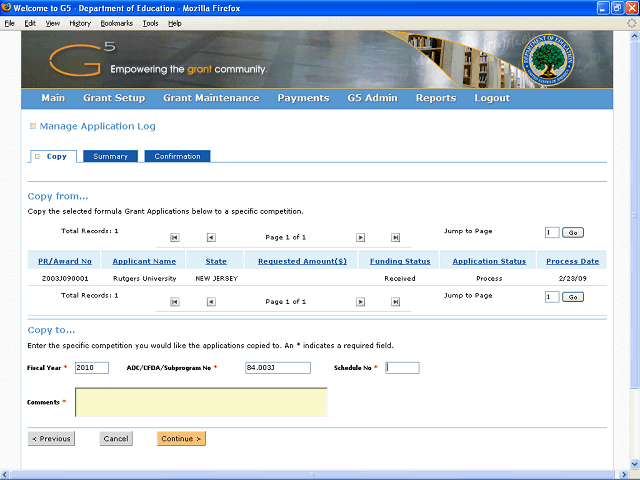Image resolution: width=640 pixels, height=480 pixels.
Task: Open Payments navigation item
Action: [x=303, y=98]
